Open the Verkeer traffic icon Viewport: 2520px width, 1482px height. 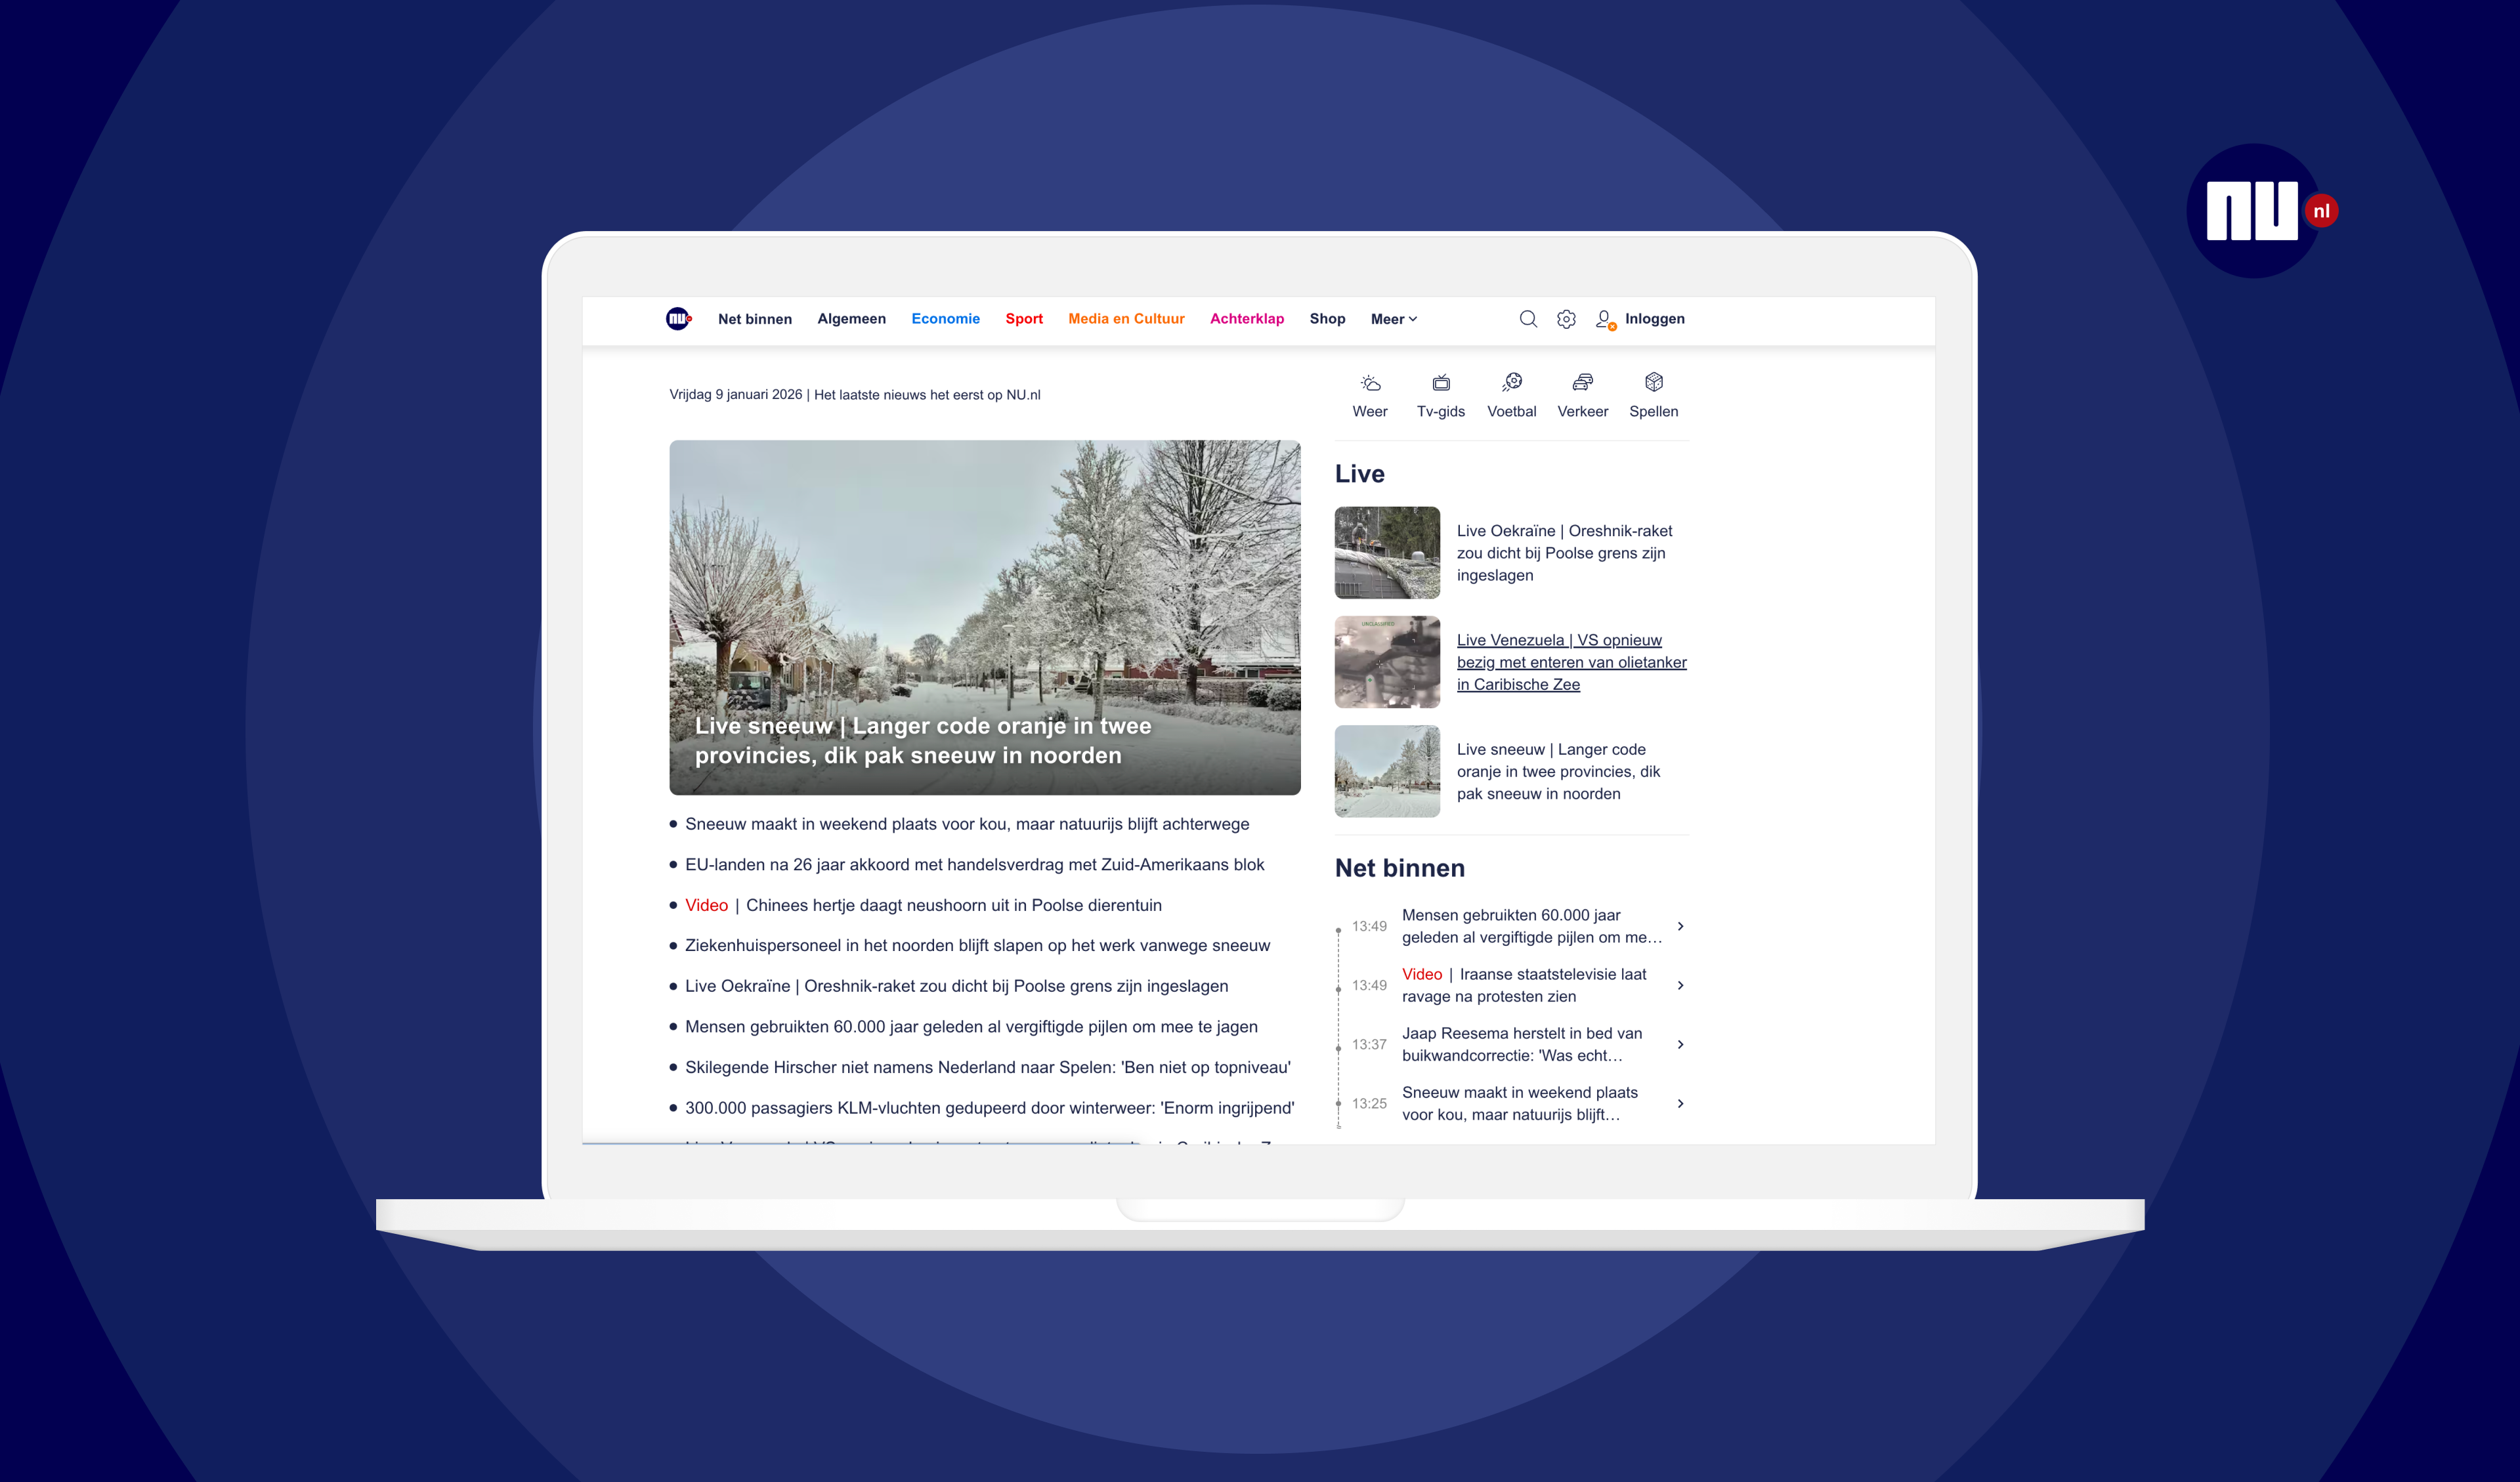[1582, 383]
